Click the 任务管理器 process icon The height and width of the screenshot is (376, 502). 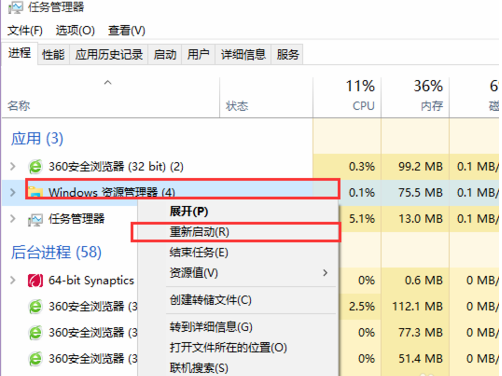click(35, 219)
